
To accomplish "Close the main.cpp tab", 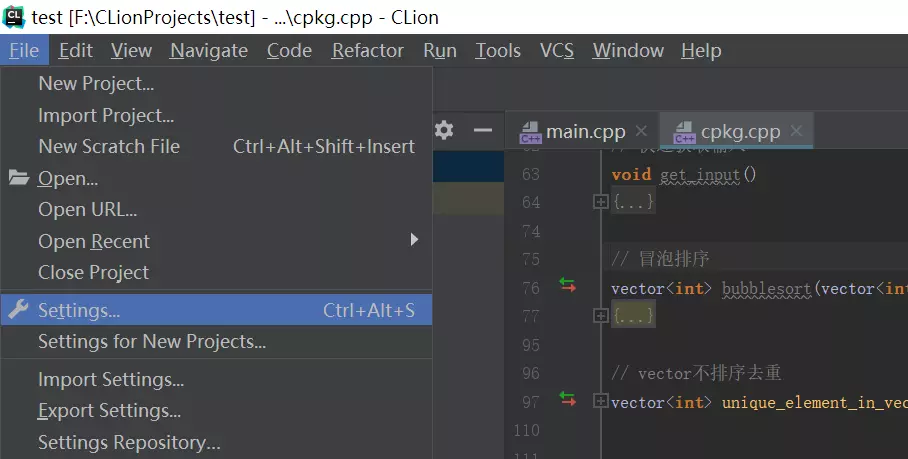I will 641,131.
